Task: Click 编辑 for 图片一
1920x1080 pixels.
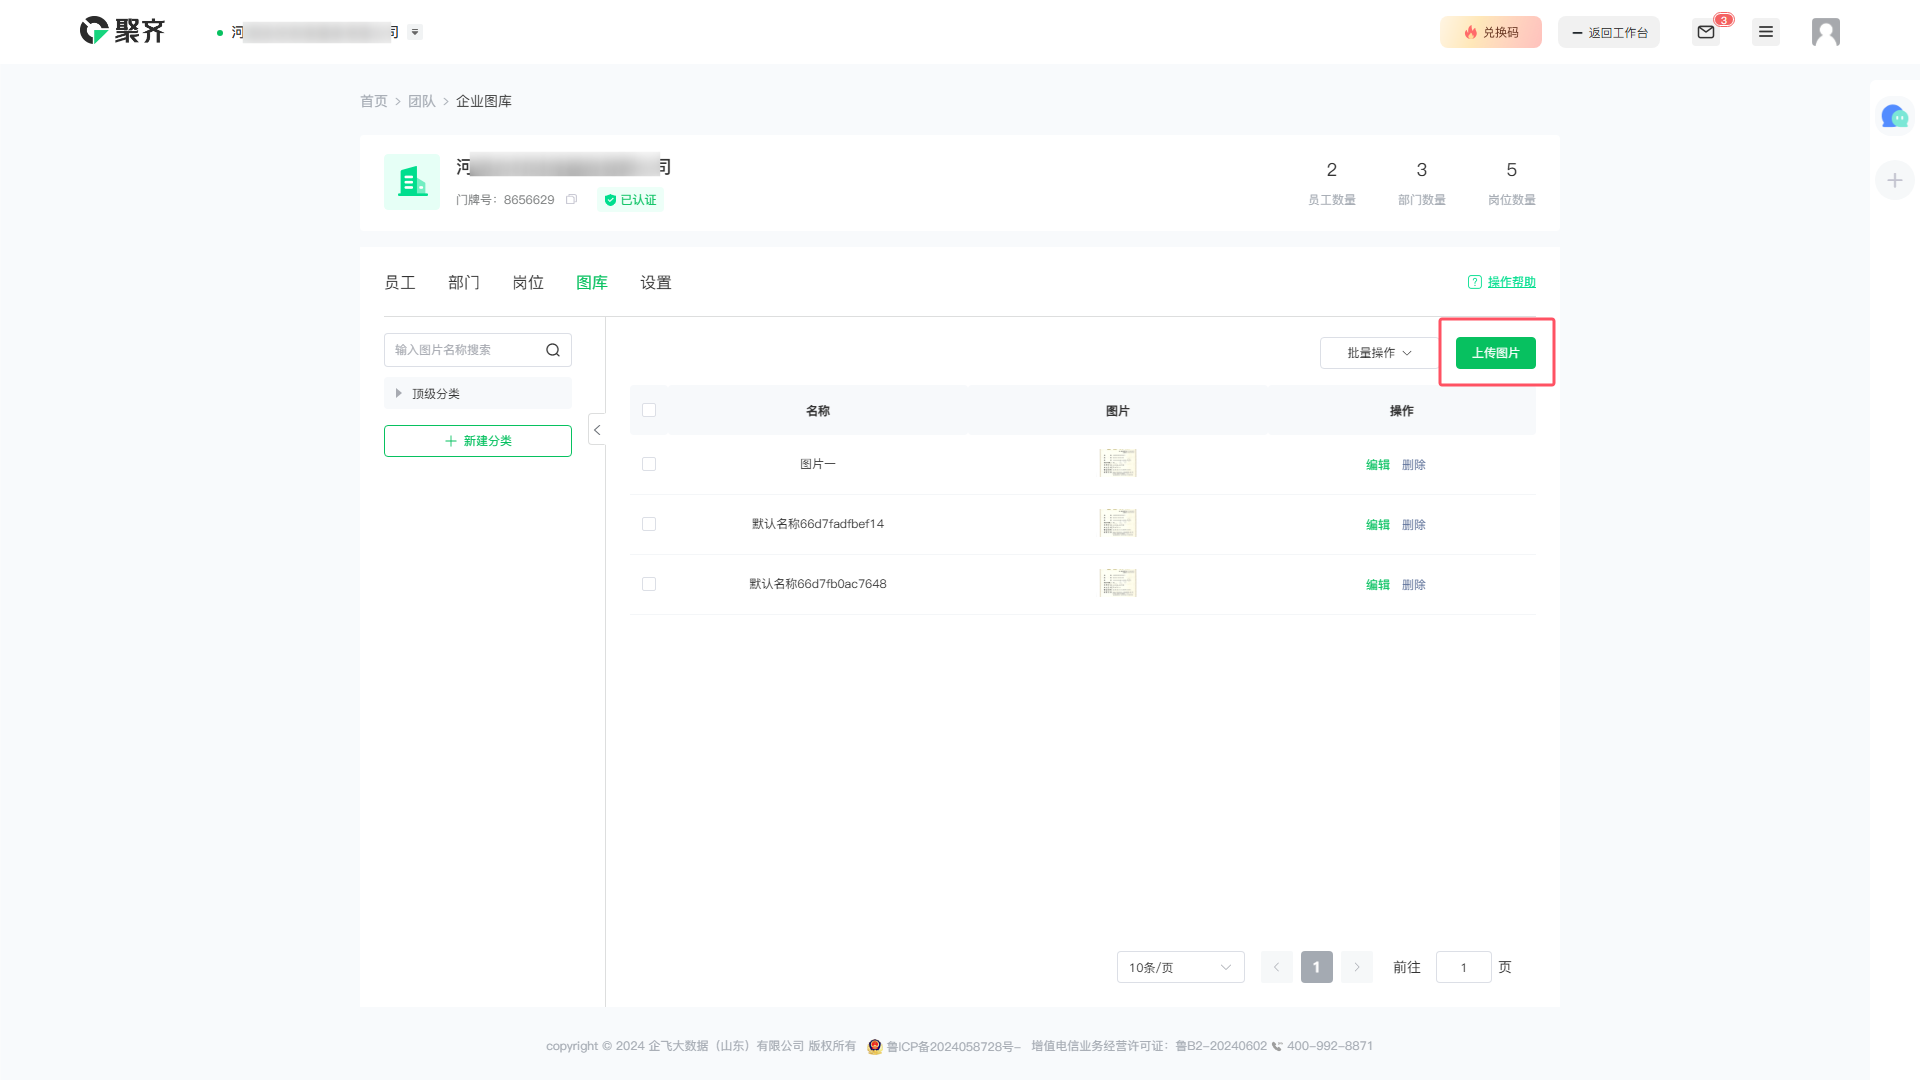Action: pos(1378,465)
